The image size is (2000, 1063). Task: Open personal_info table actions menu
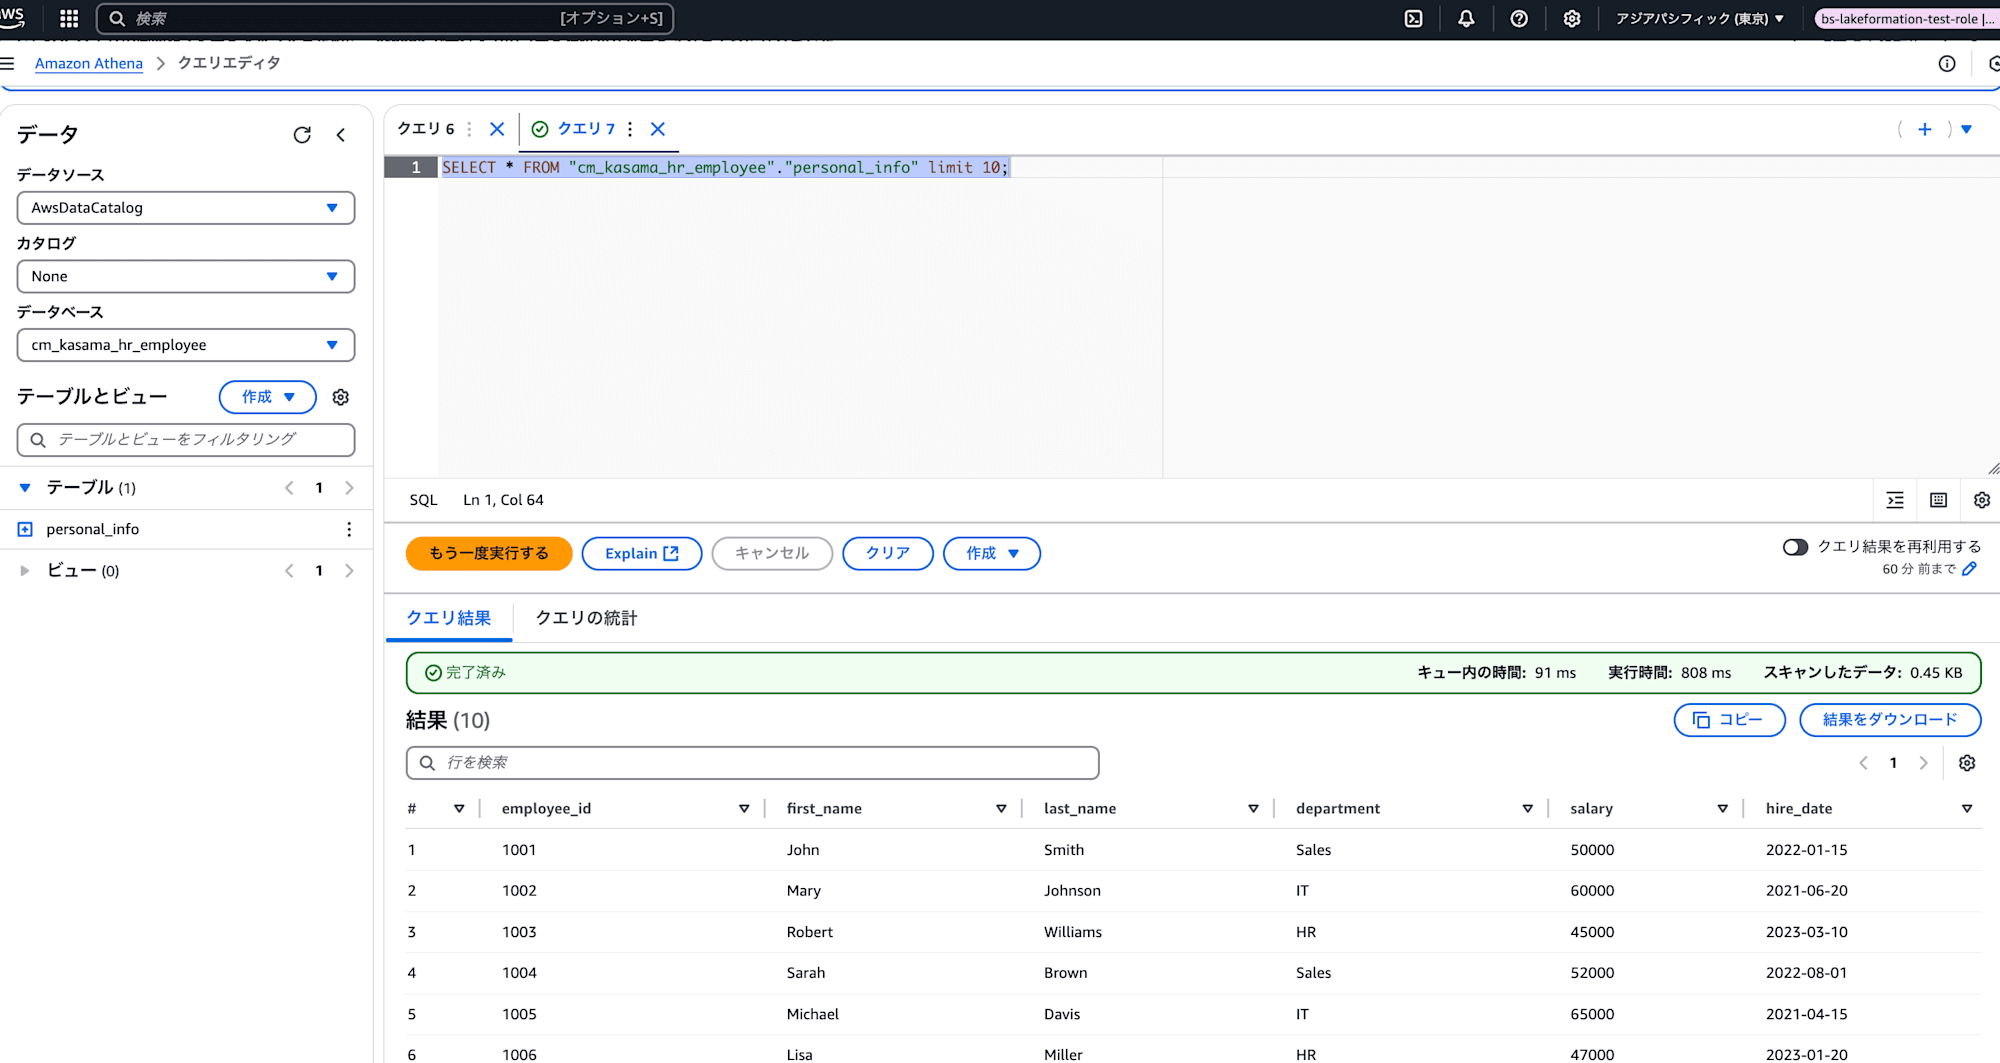(x=349, y=529)
